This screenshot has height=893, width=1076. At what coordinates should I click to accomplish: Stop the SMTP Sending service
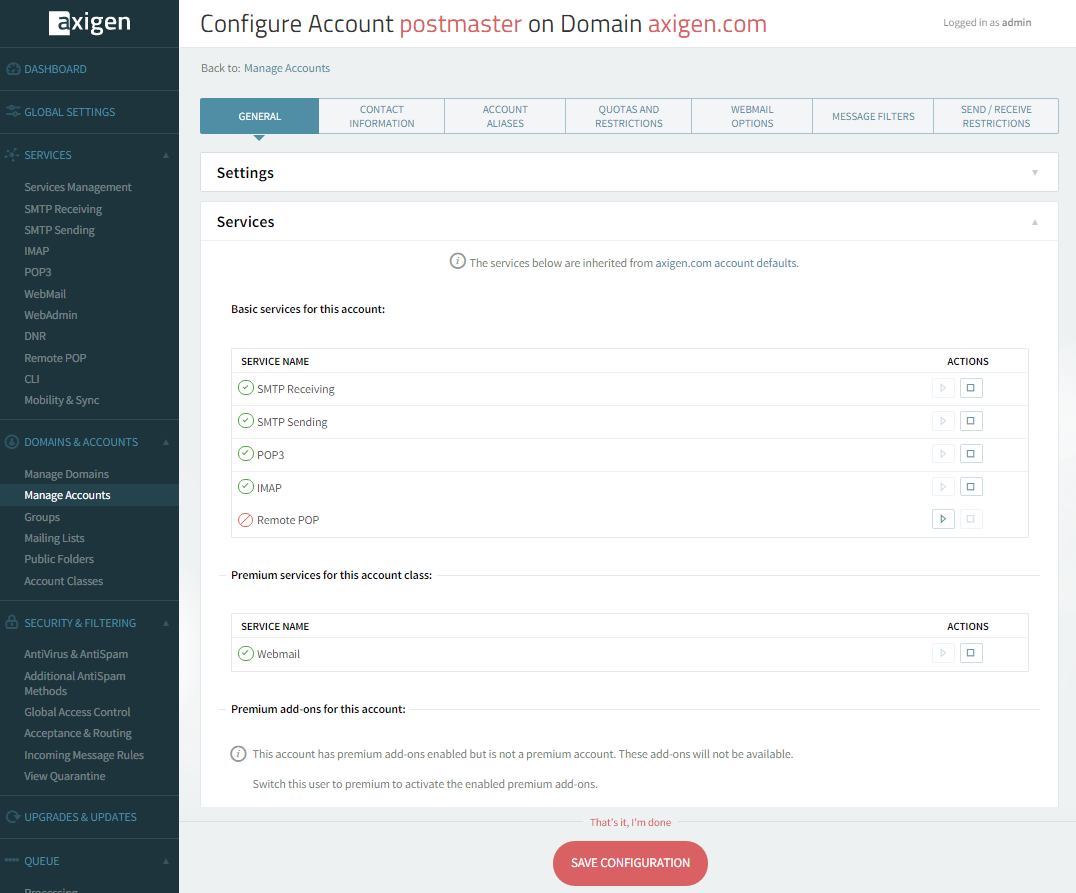970,421
